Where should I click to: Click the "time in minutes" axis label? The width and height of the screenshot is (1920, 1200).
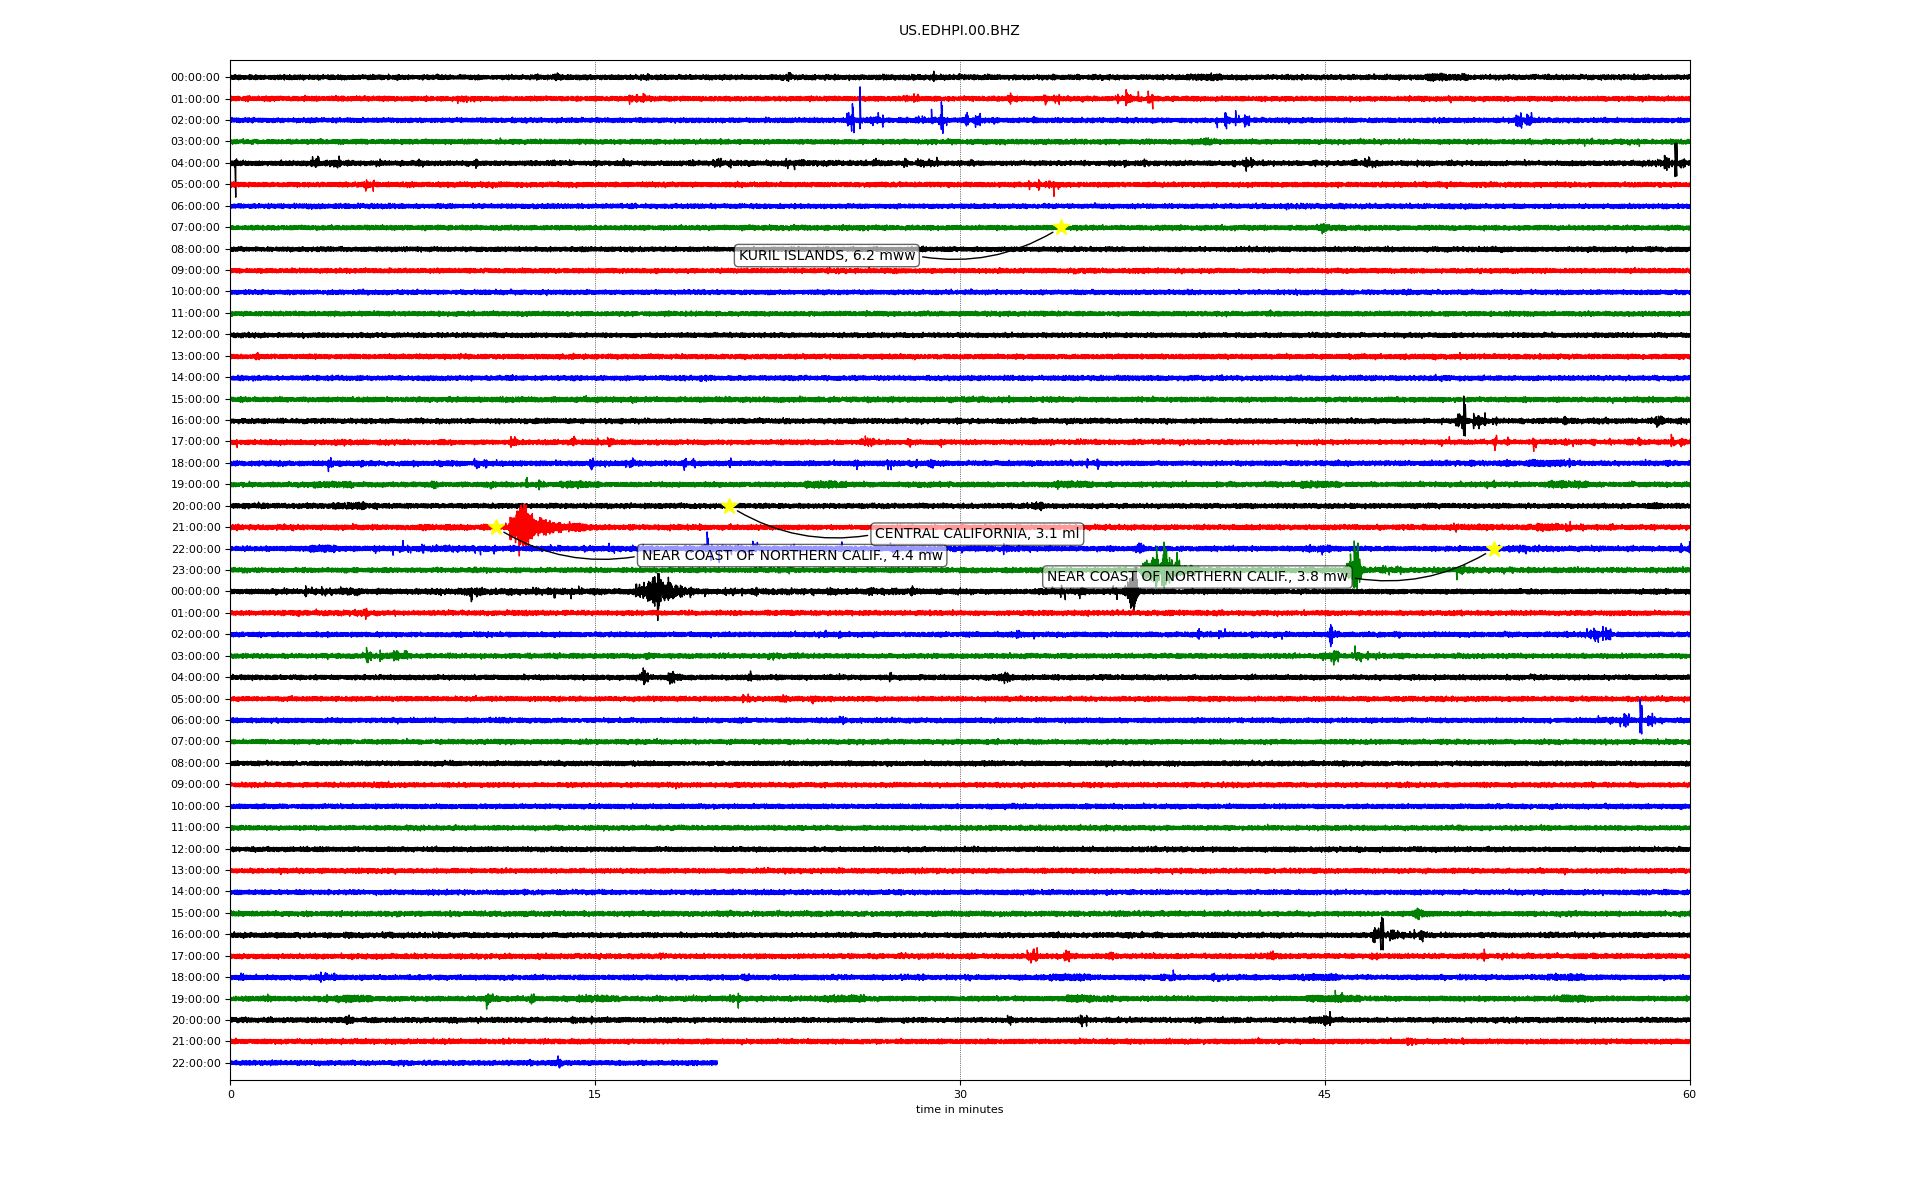959,1110
